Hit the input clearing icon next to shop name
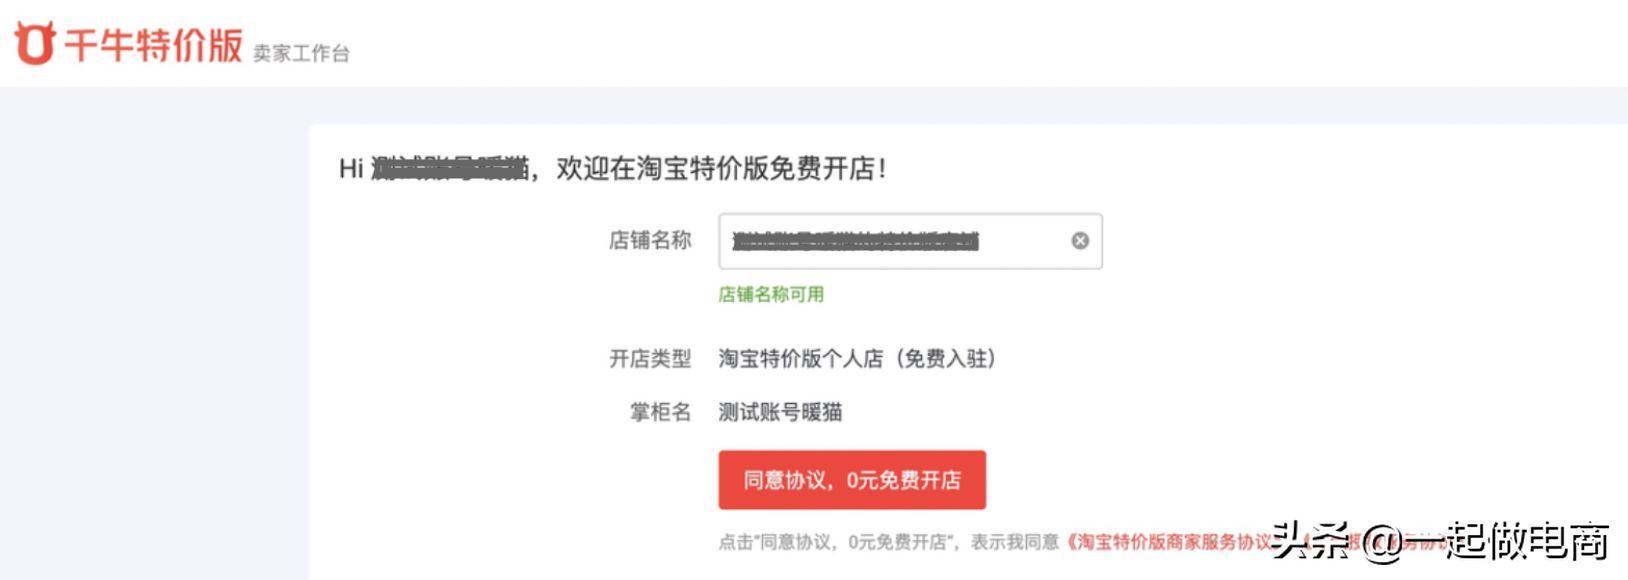The image size is (1628, 580). point(1078,238)
